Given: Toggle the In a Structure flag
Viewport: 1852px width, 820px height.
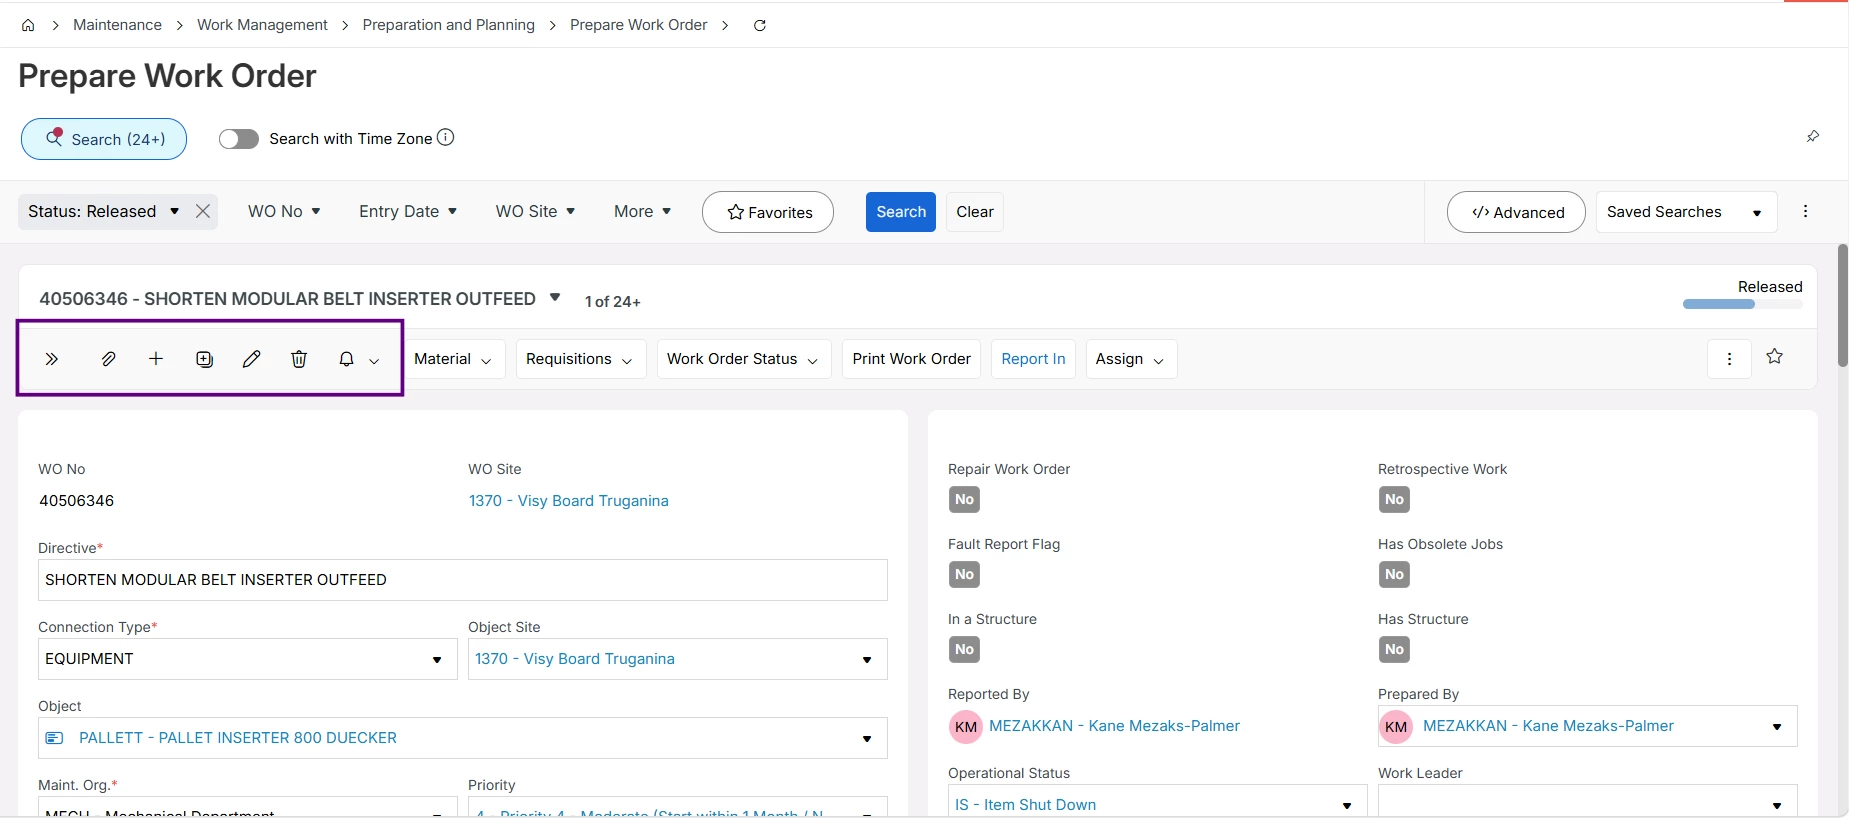Looking at the screenshot, I should 964,650.
